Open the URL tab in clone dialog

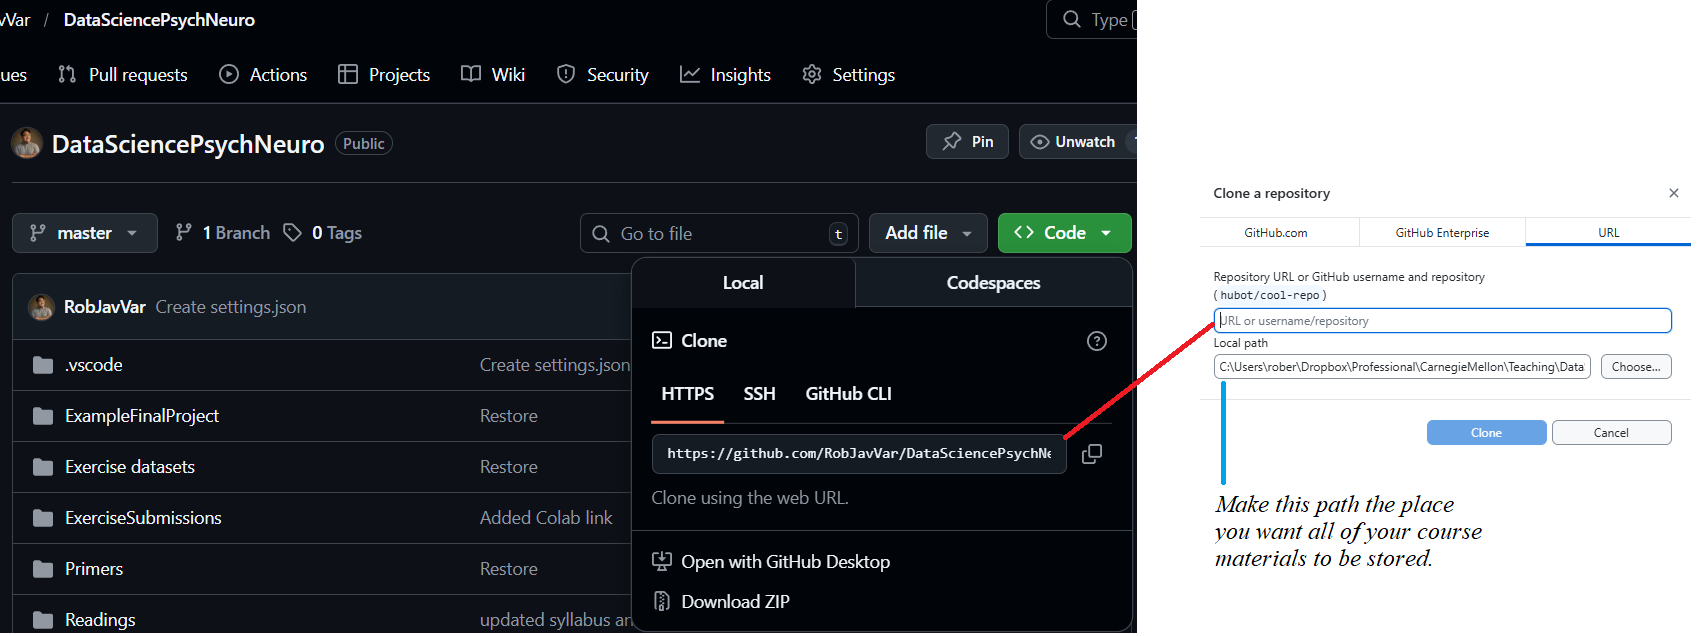tap(1608, 233)
